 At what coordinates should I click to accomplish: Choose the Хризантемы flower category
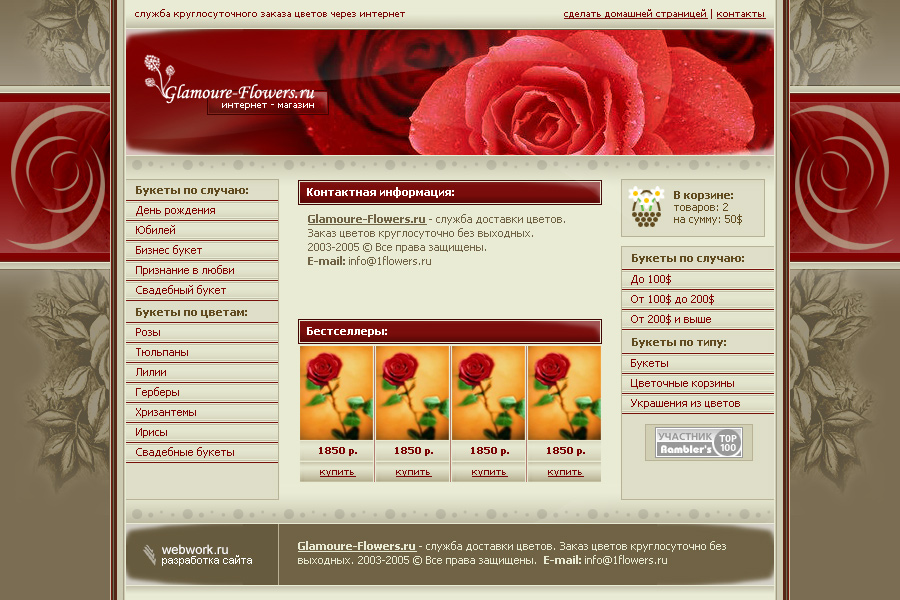pyautogui.click(x=166, y=412)
